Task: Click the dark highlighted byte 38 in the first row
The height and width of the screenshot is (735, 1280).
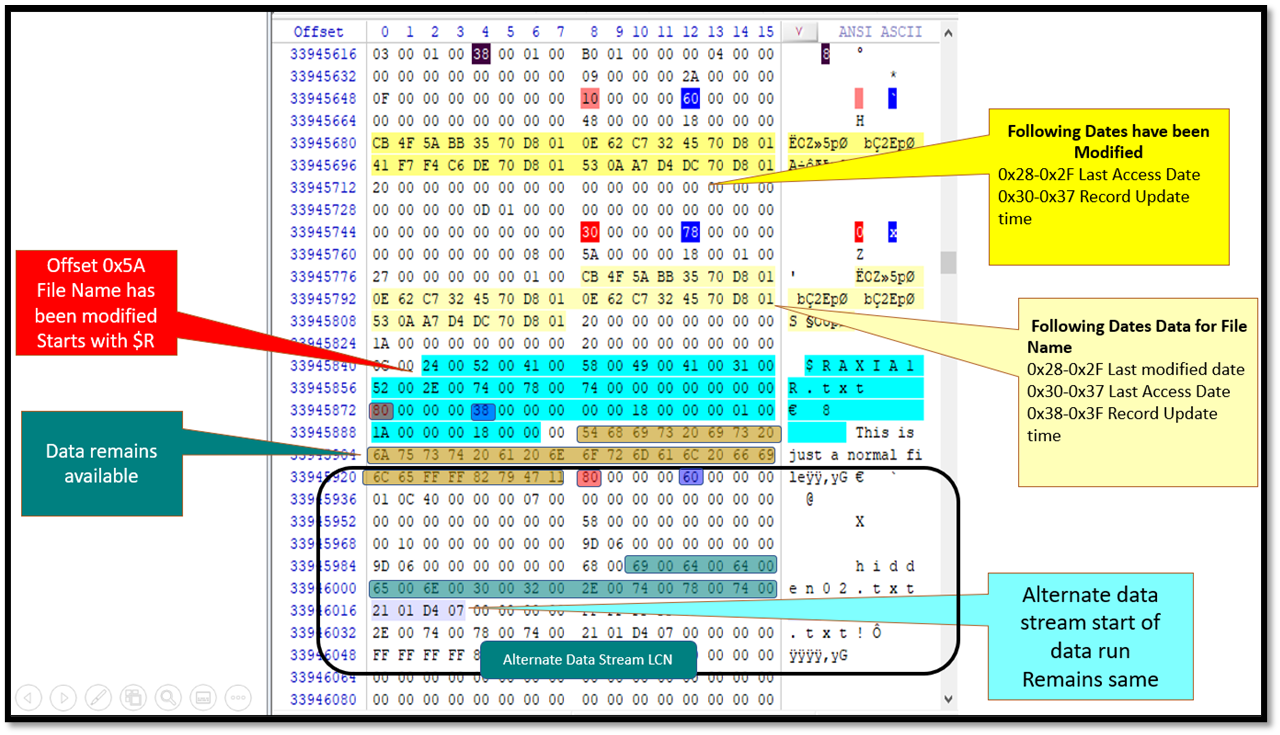Action: (x=481, y=54)
